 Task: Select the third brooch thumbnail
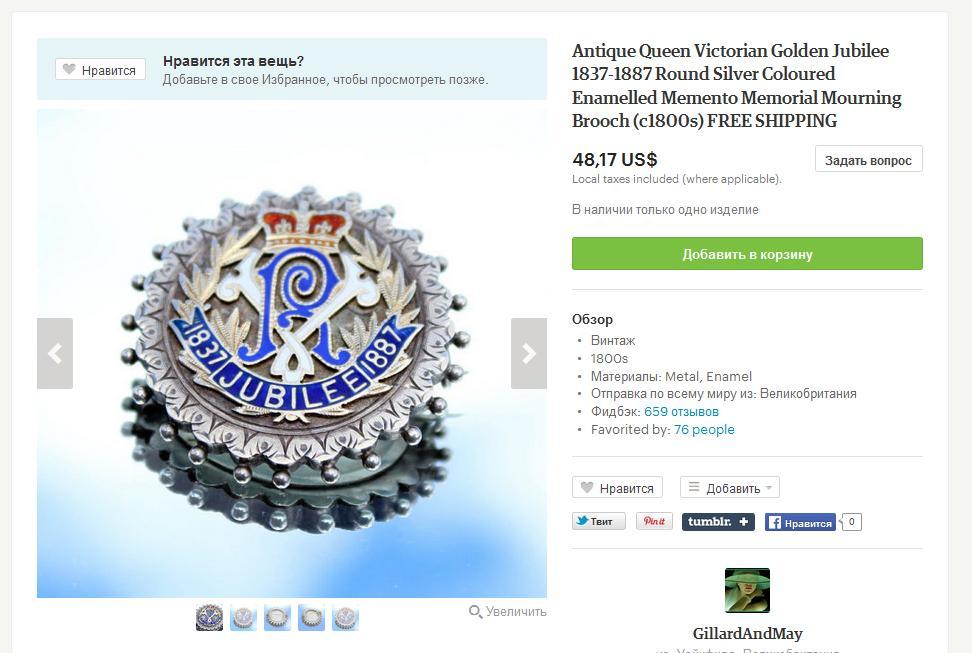click(277, 618)
